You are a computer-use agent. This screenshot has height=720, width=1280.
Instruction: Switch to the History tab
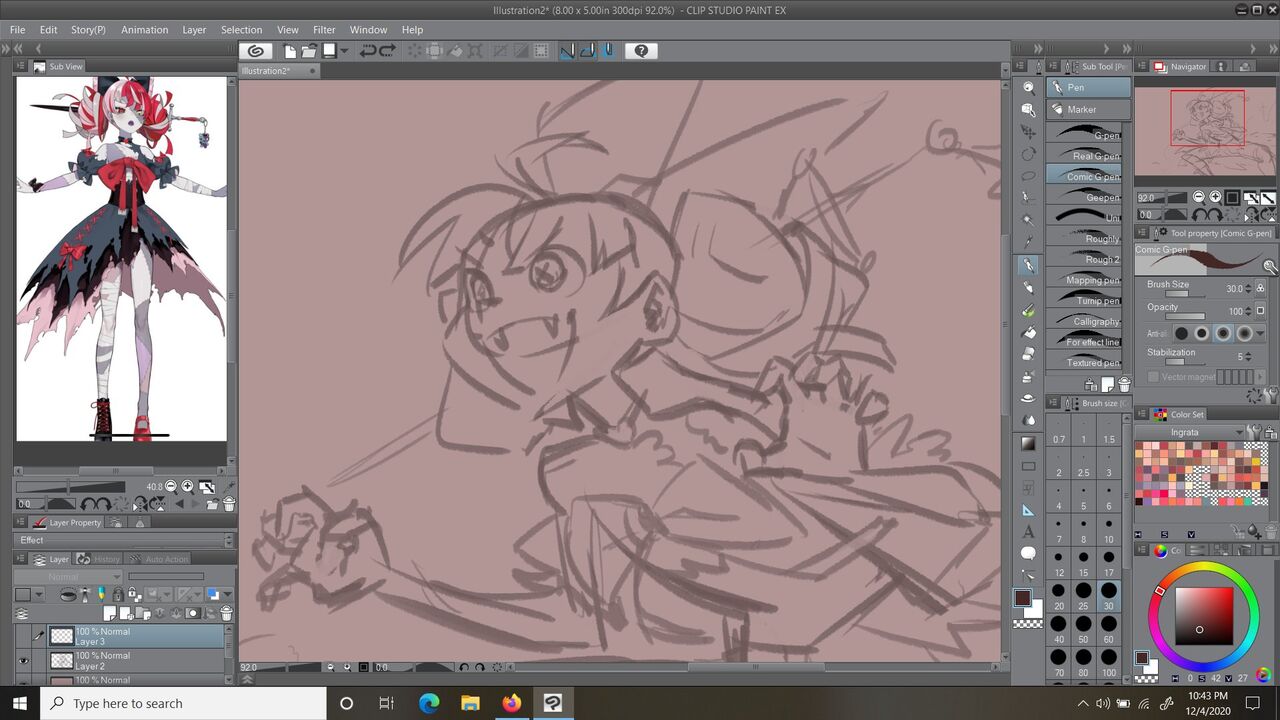tap(97, 559)
